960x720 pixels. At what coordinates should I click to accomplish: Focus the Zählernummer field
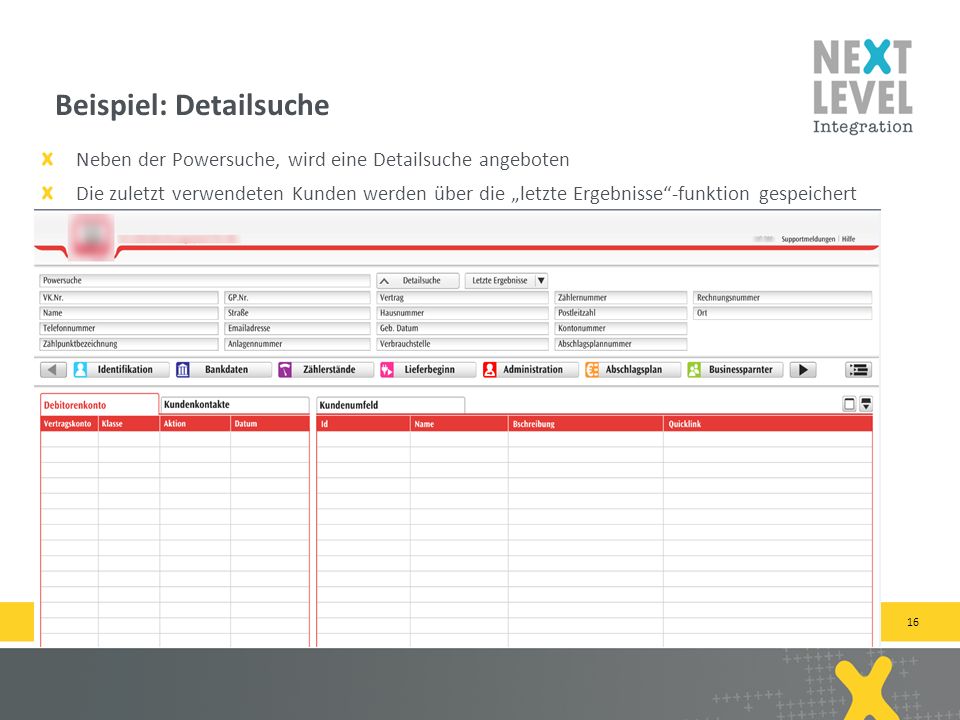pyautogui.click(x=621, y=298)
